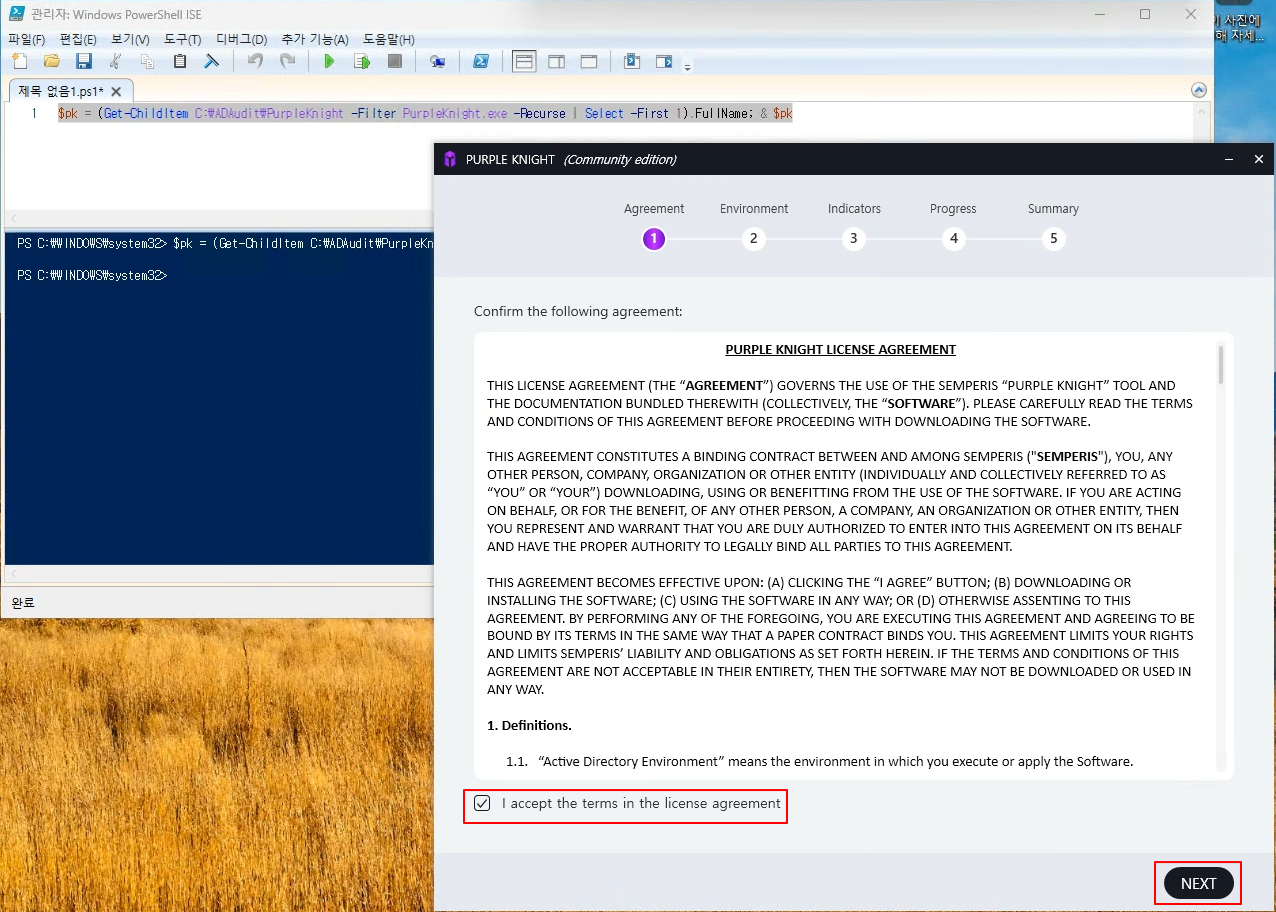Screen dimensions: 1276x912
Task: Click the license agreement vertical scrollbar thumb
Action: tap(1220, 365)
